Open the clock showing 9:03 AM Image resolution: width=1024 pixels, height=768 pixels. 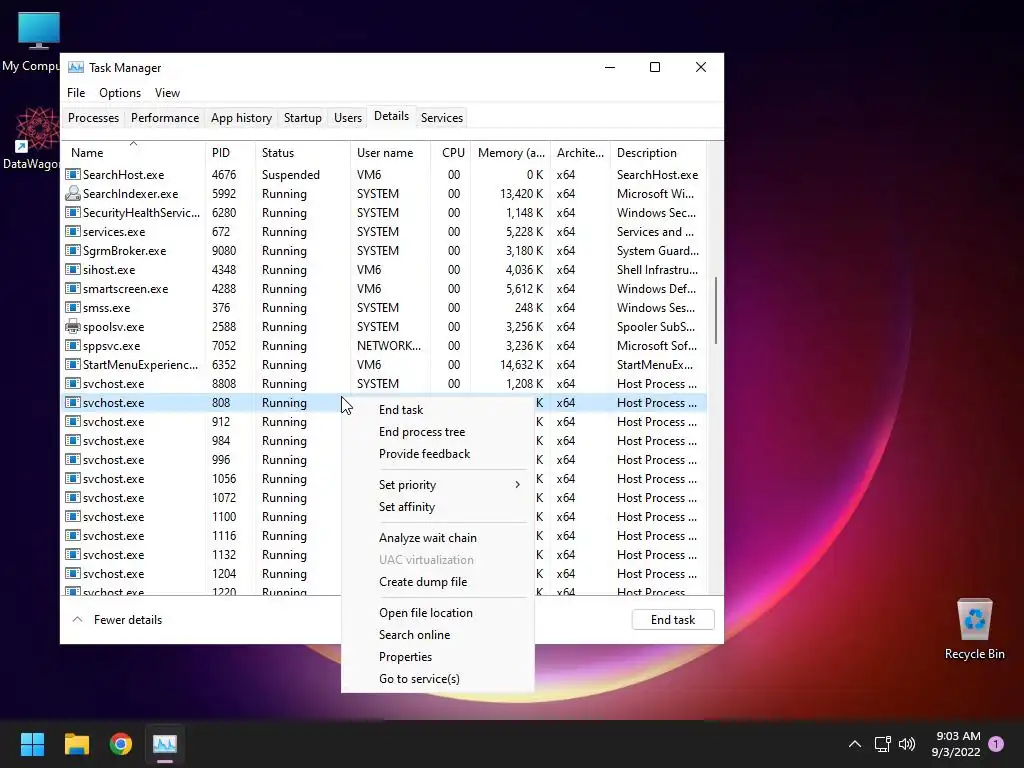click(x=957, y=744)
